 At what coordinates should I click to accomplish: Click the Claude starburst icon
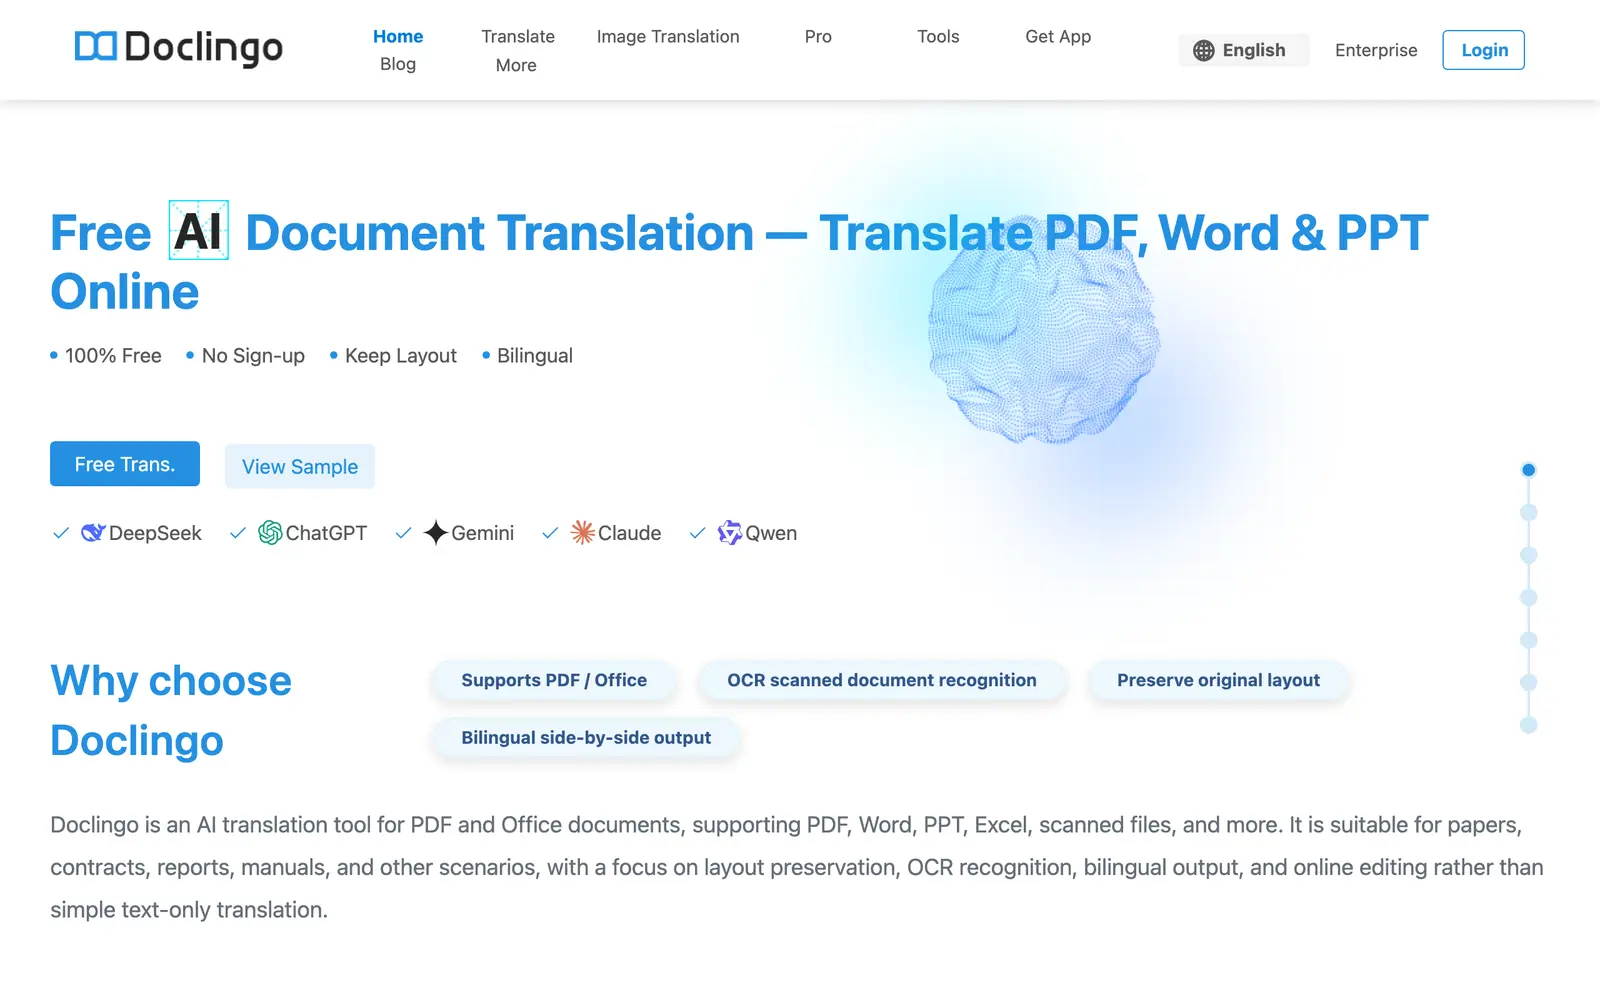click(x=582, y=533)
